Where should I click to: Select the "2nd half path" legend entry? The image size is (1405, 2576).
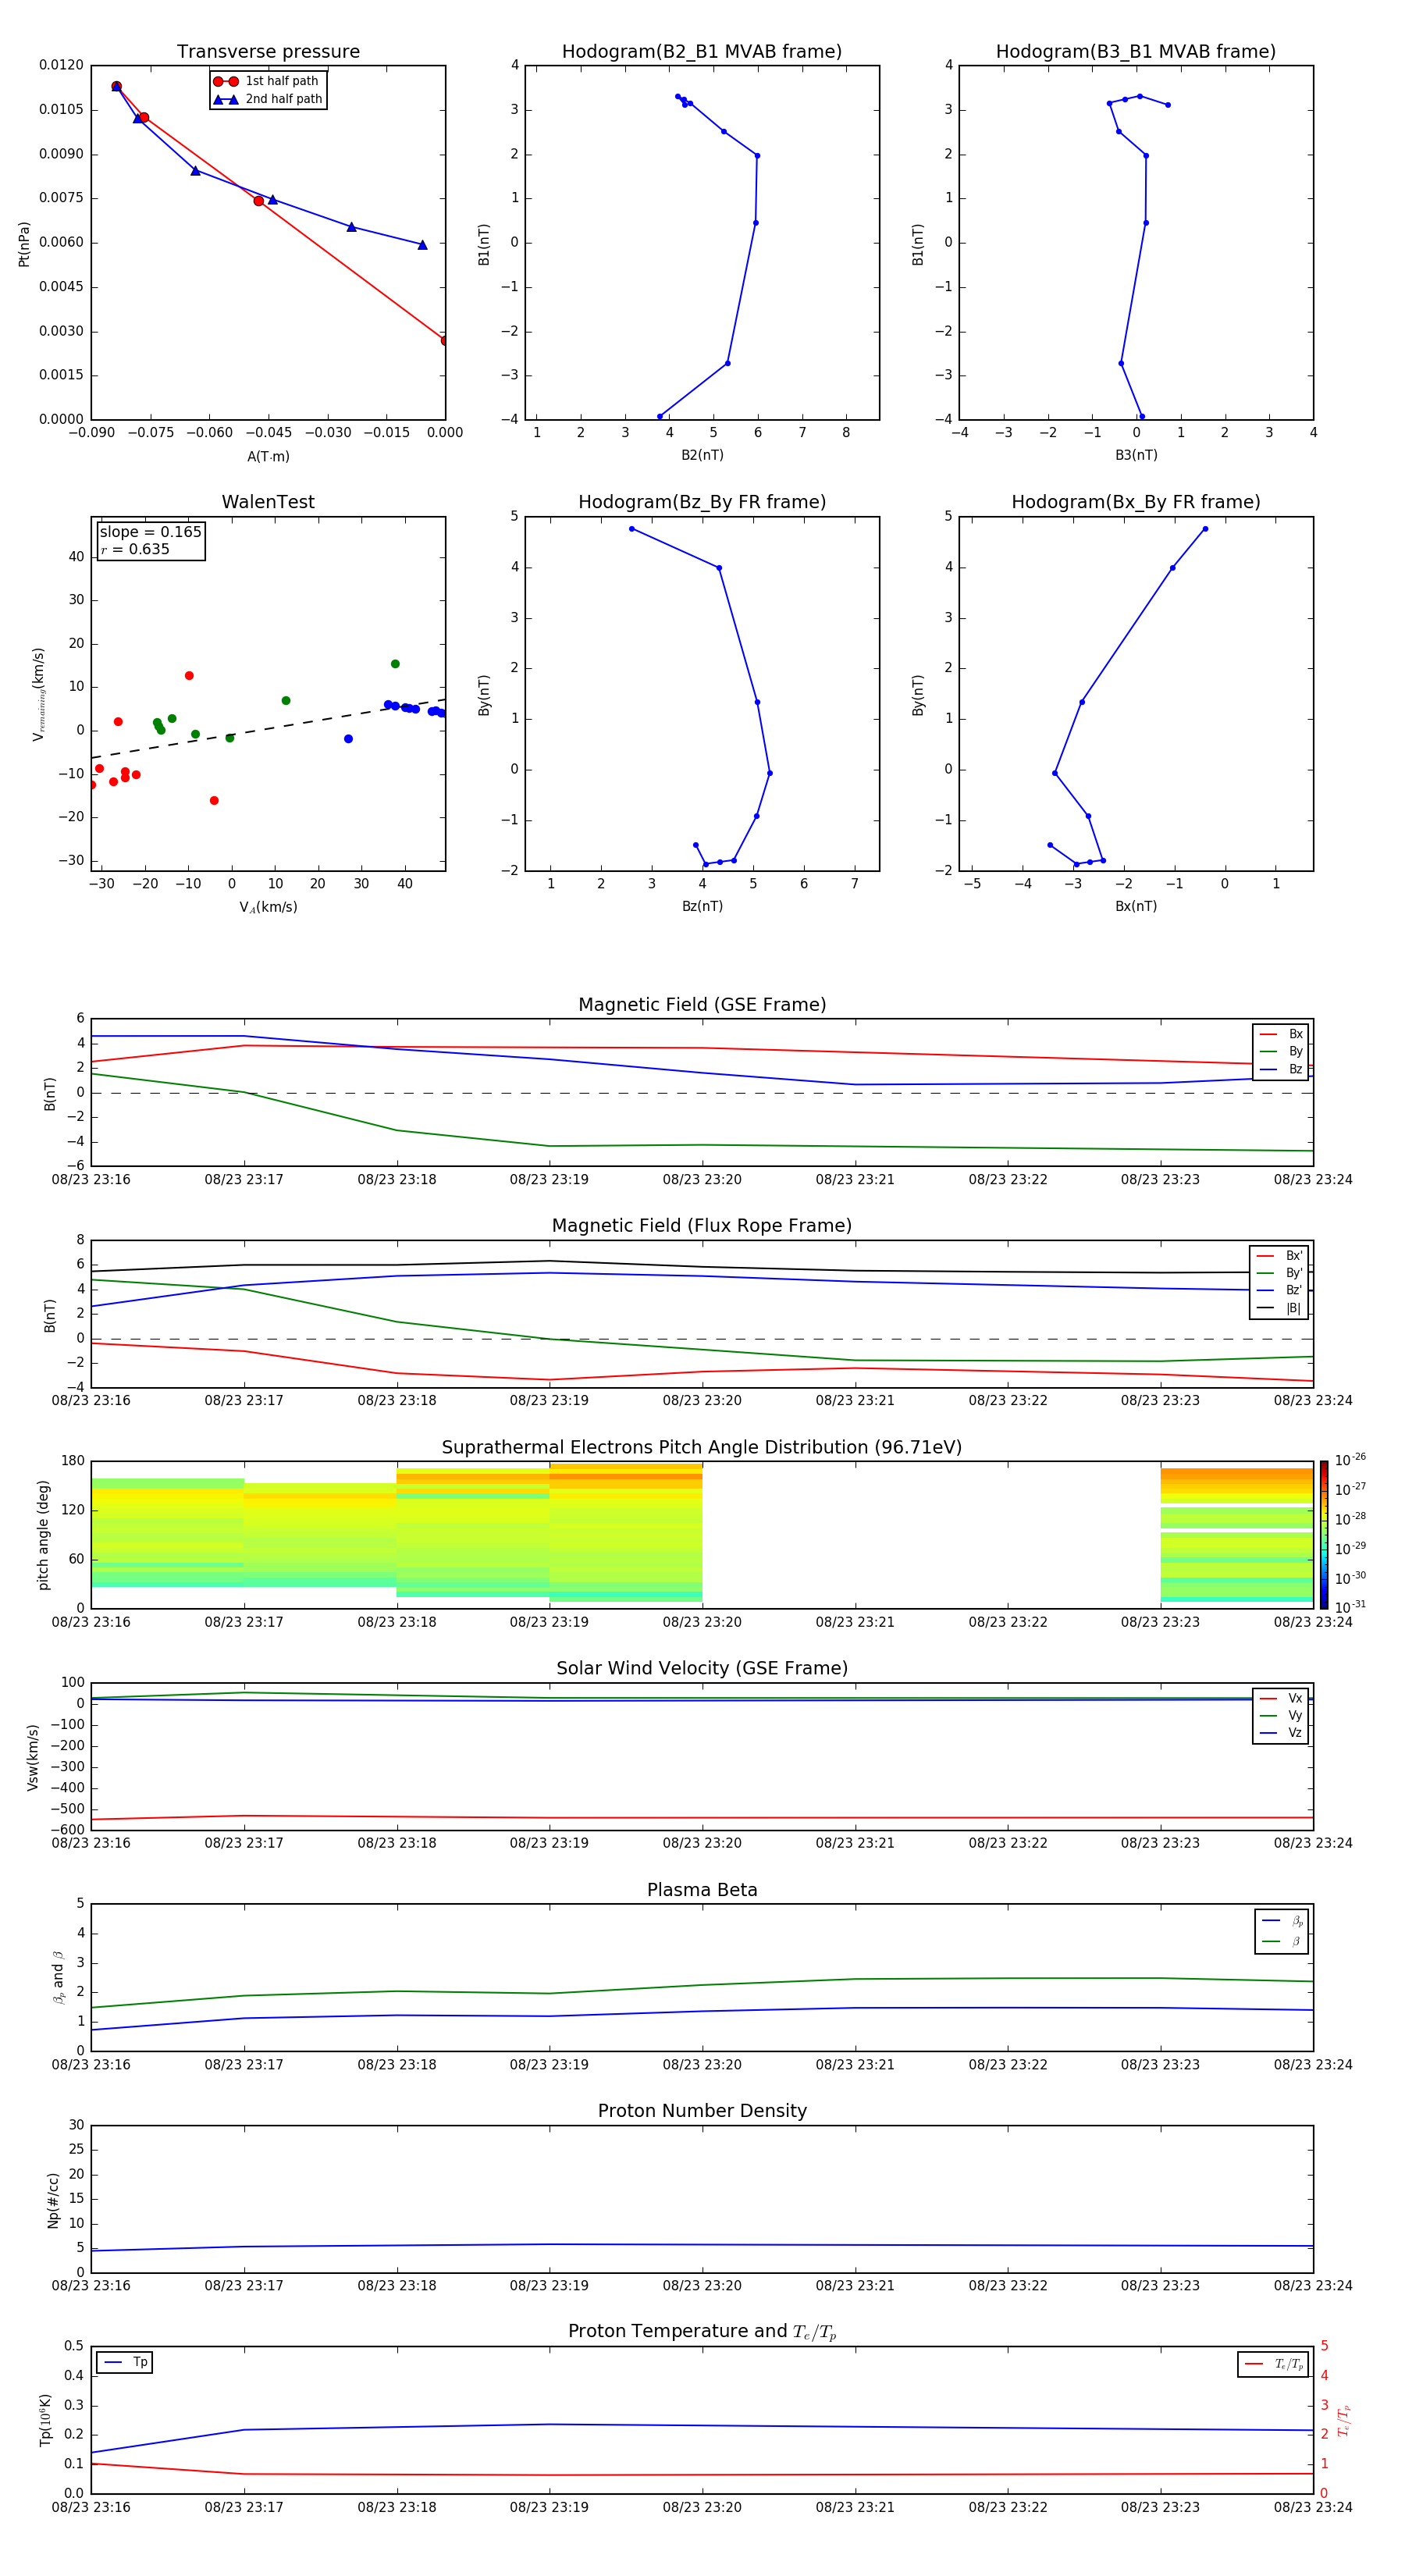click(x=268, y=99)
